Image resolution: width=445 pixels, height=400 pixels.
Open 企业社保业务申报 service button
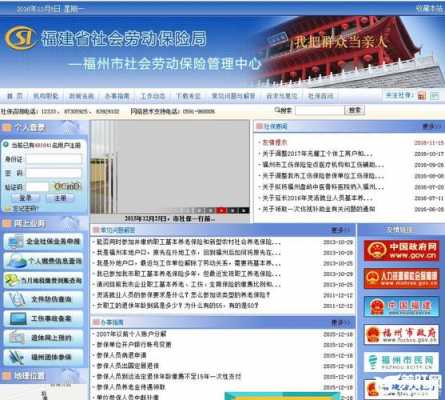(x=43, y=242)
